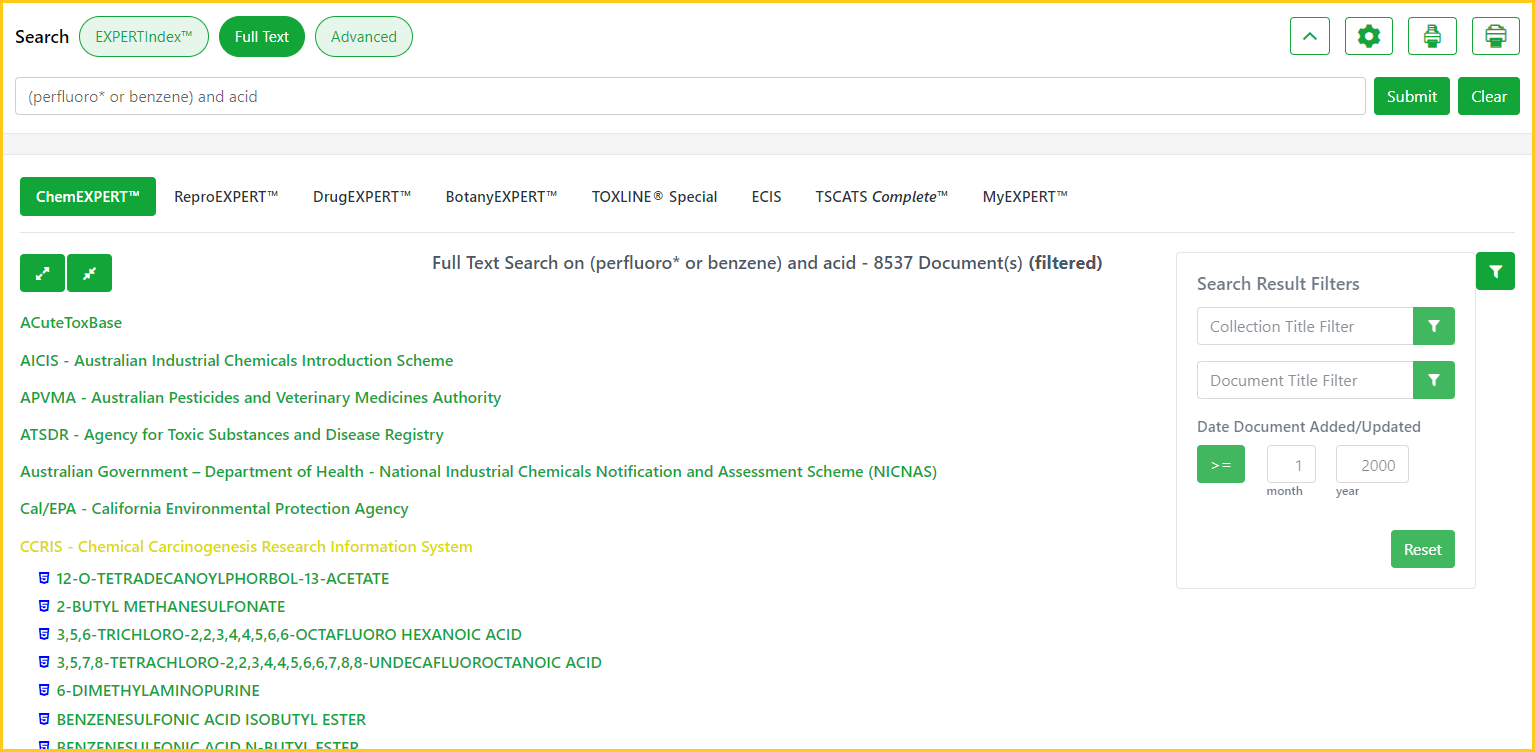Select the Advanced search mode pill

(363, 37)
